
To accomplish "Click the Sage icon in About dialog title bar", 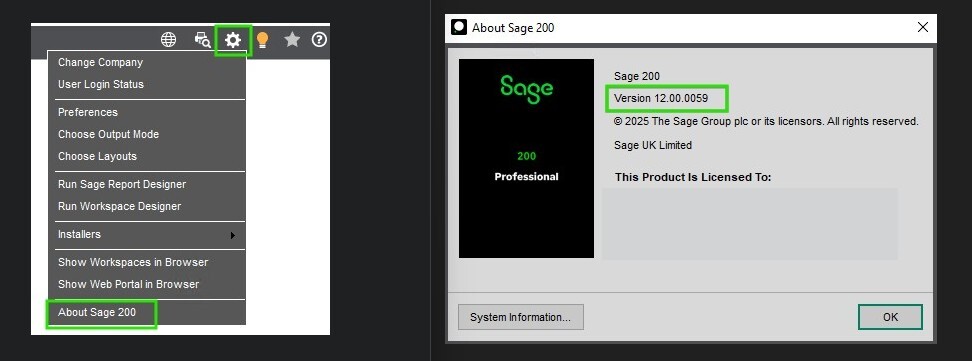I will [x=459, y=27].
